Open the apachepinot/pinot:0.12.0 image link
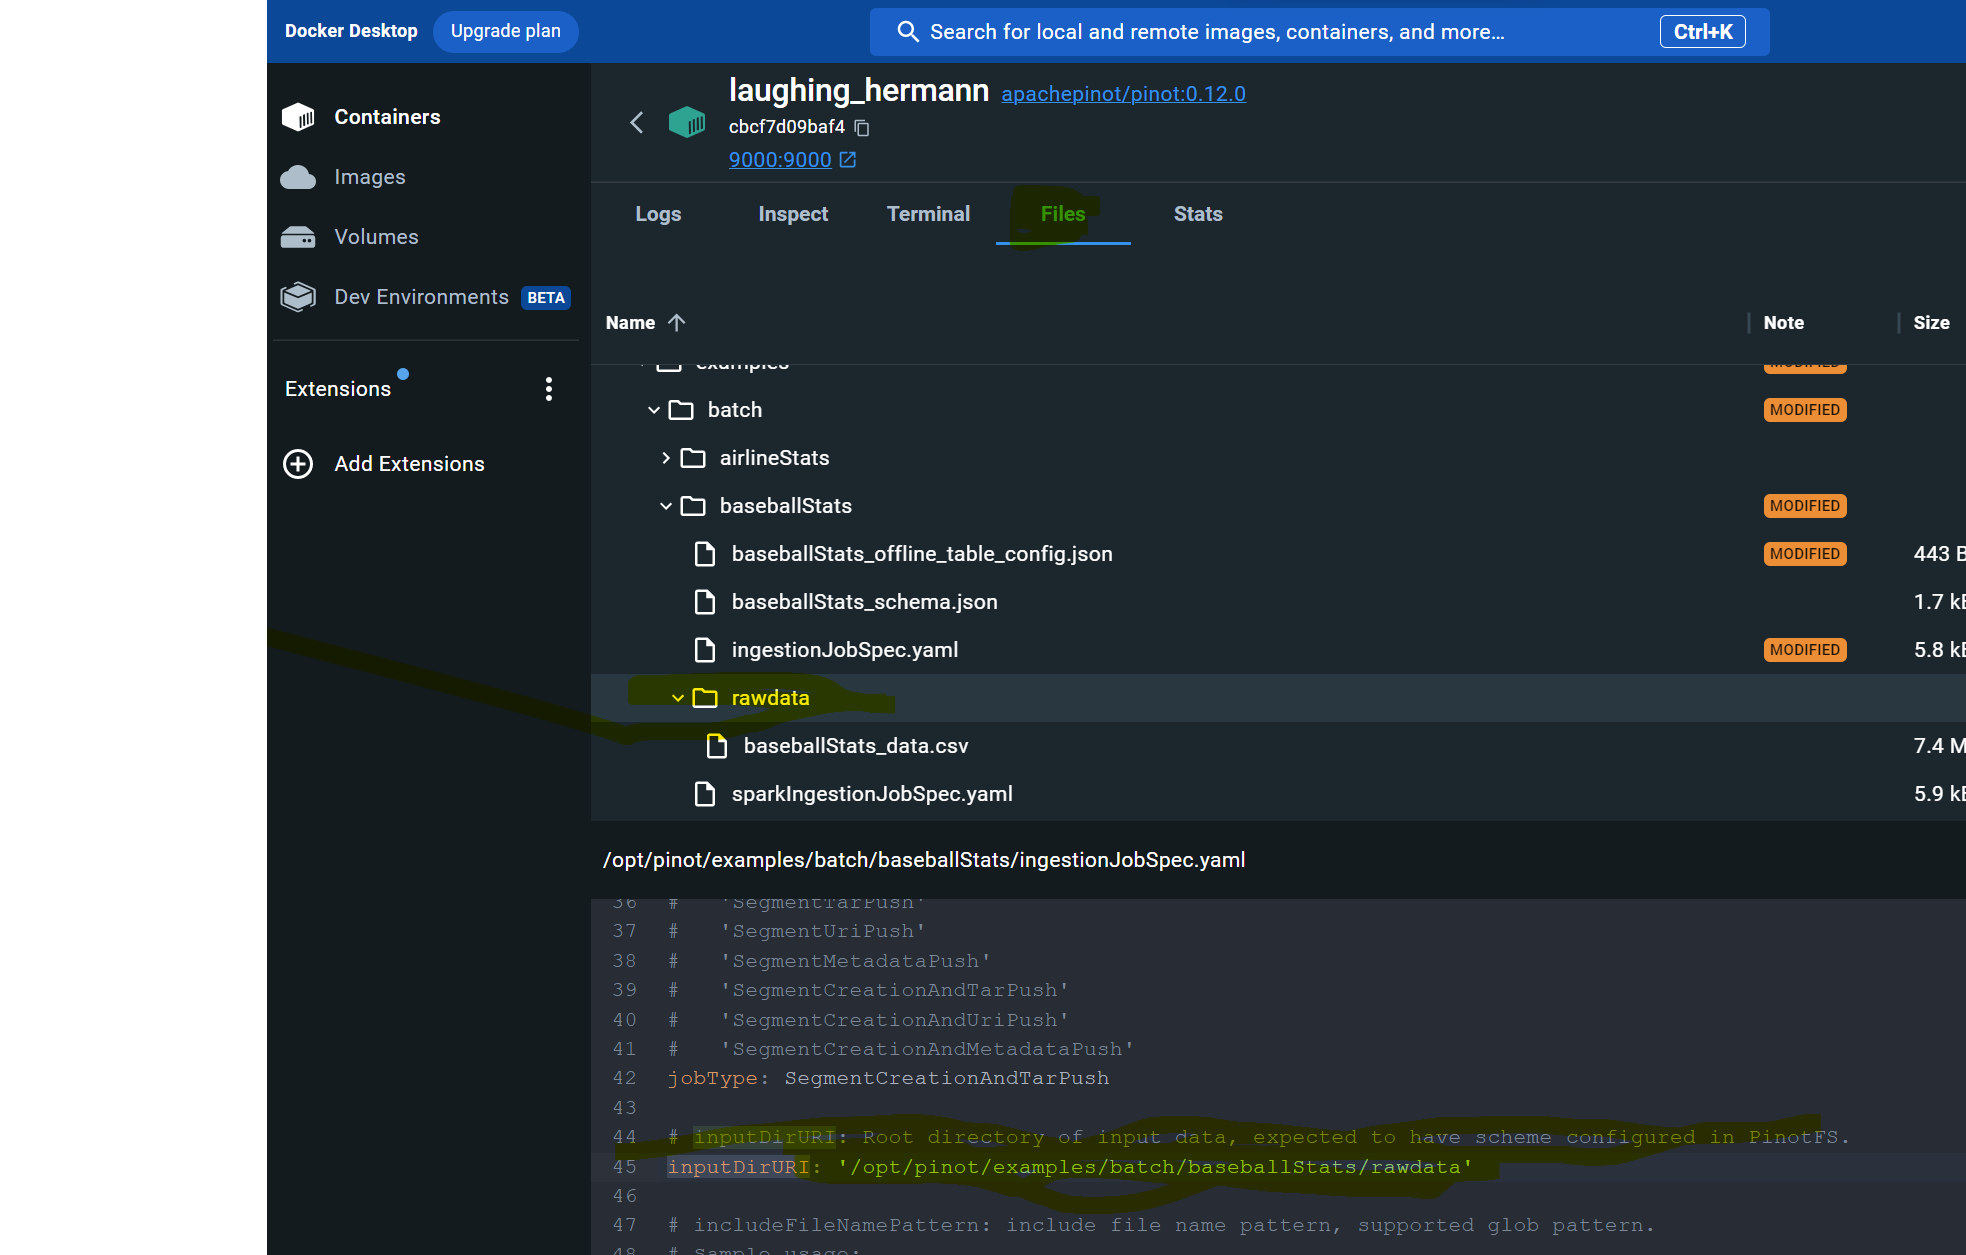Screen dimensions: 1966x1255 coord(1123,93)
